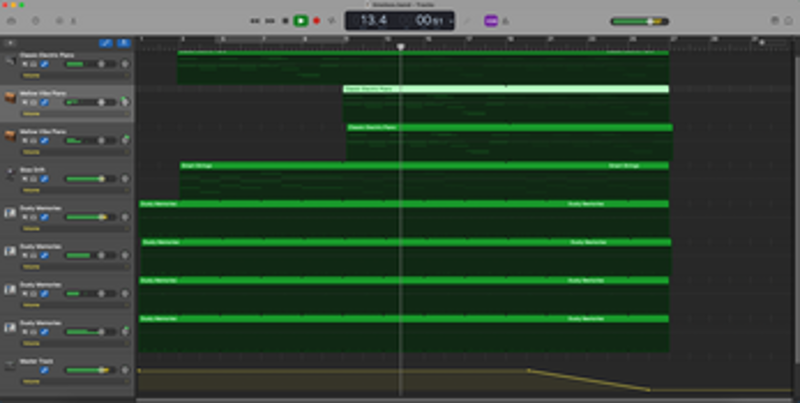Open the Loop Browser
The image size is (800, 403).
(x=788, y=21)
